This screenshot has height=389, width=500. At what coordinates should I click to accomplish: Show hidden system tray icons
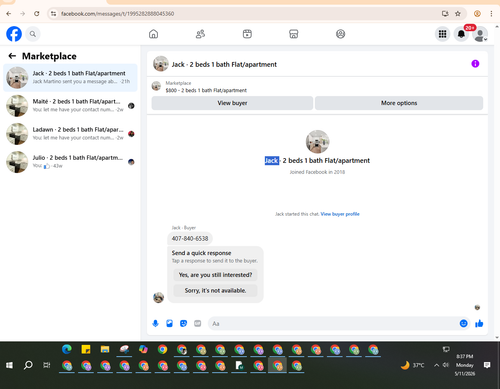436,365
